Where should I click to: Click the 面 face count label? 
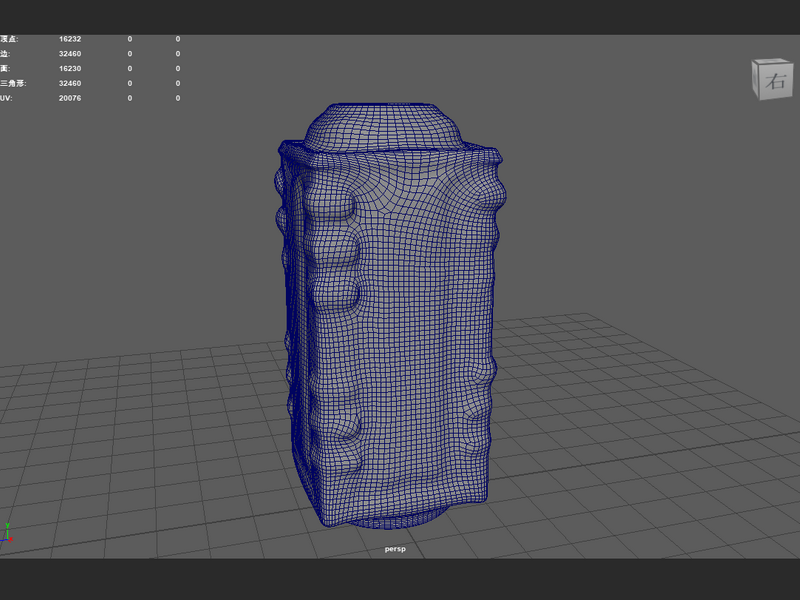click(x=5, y=68)
